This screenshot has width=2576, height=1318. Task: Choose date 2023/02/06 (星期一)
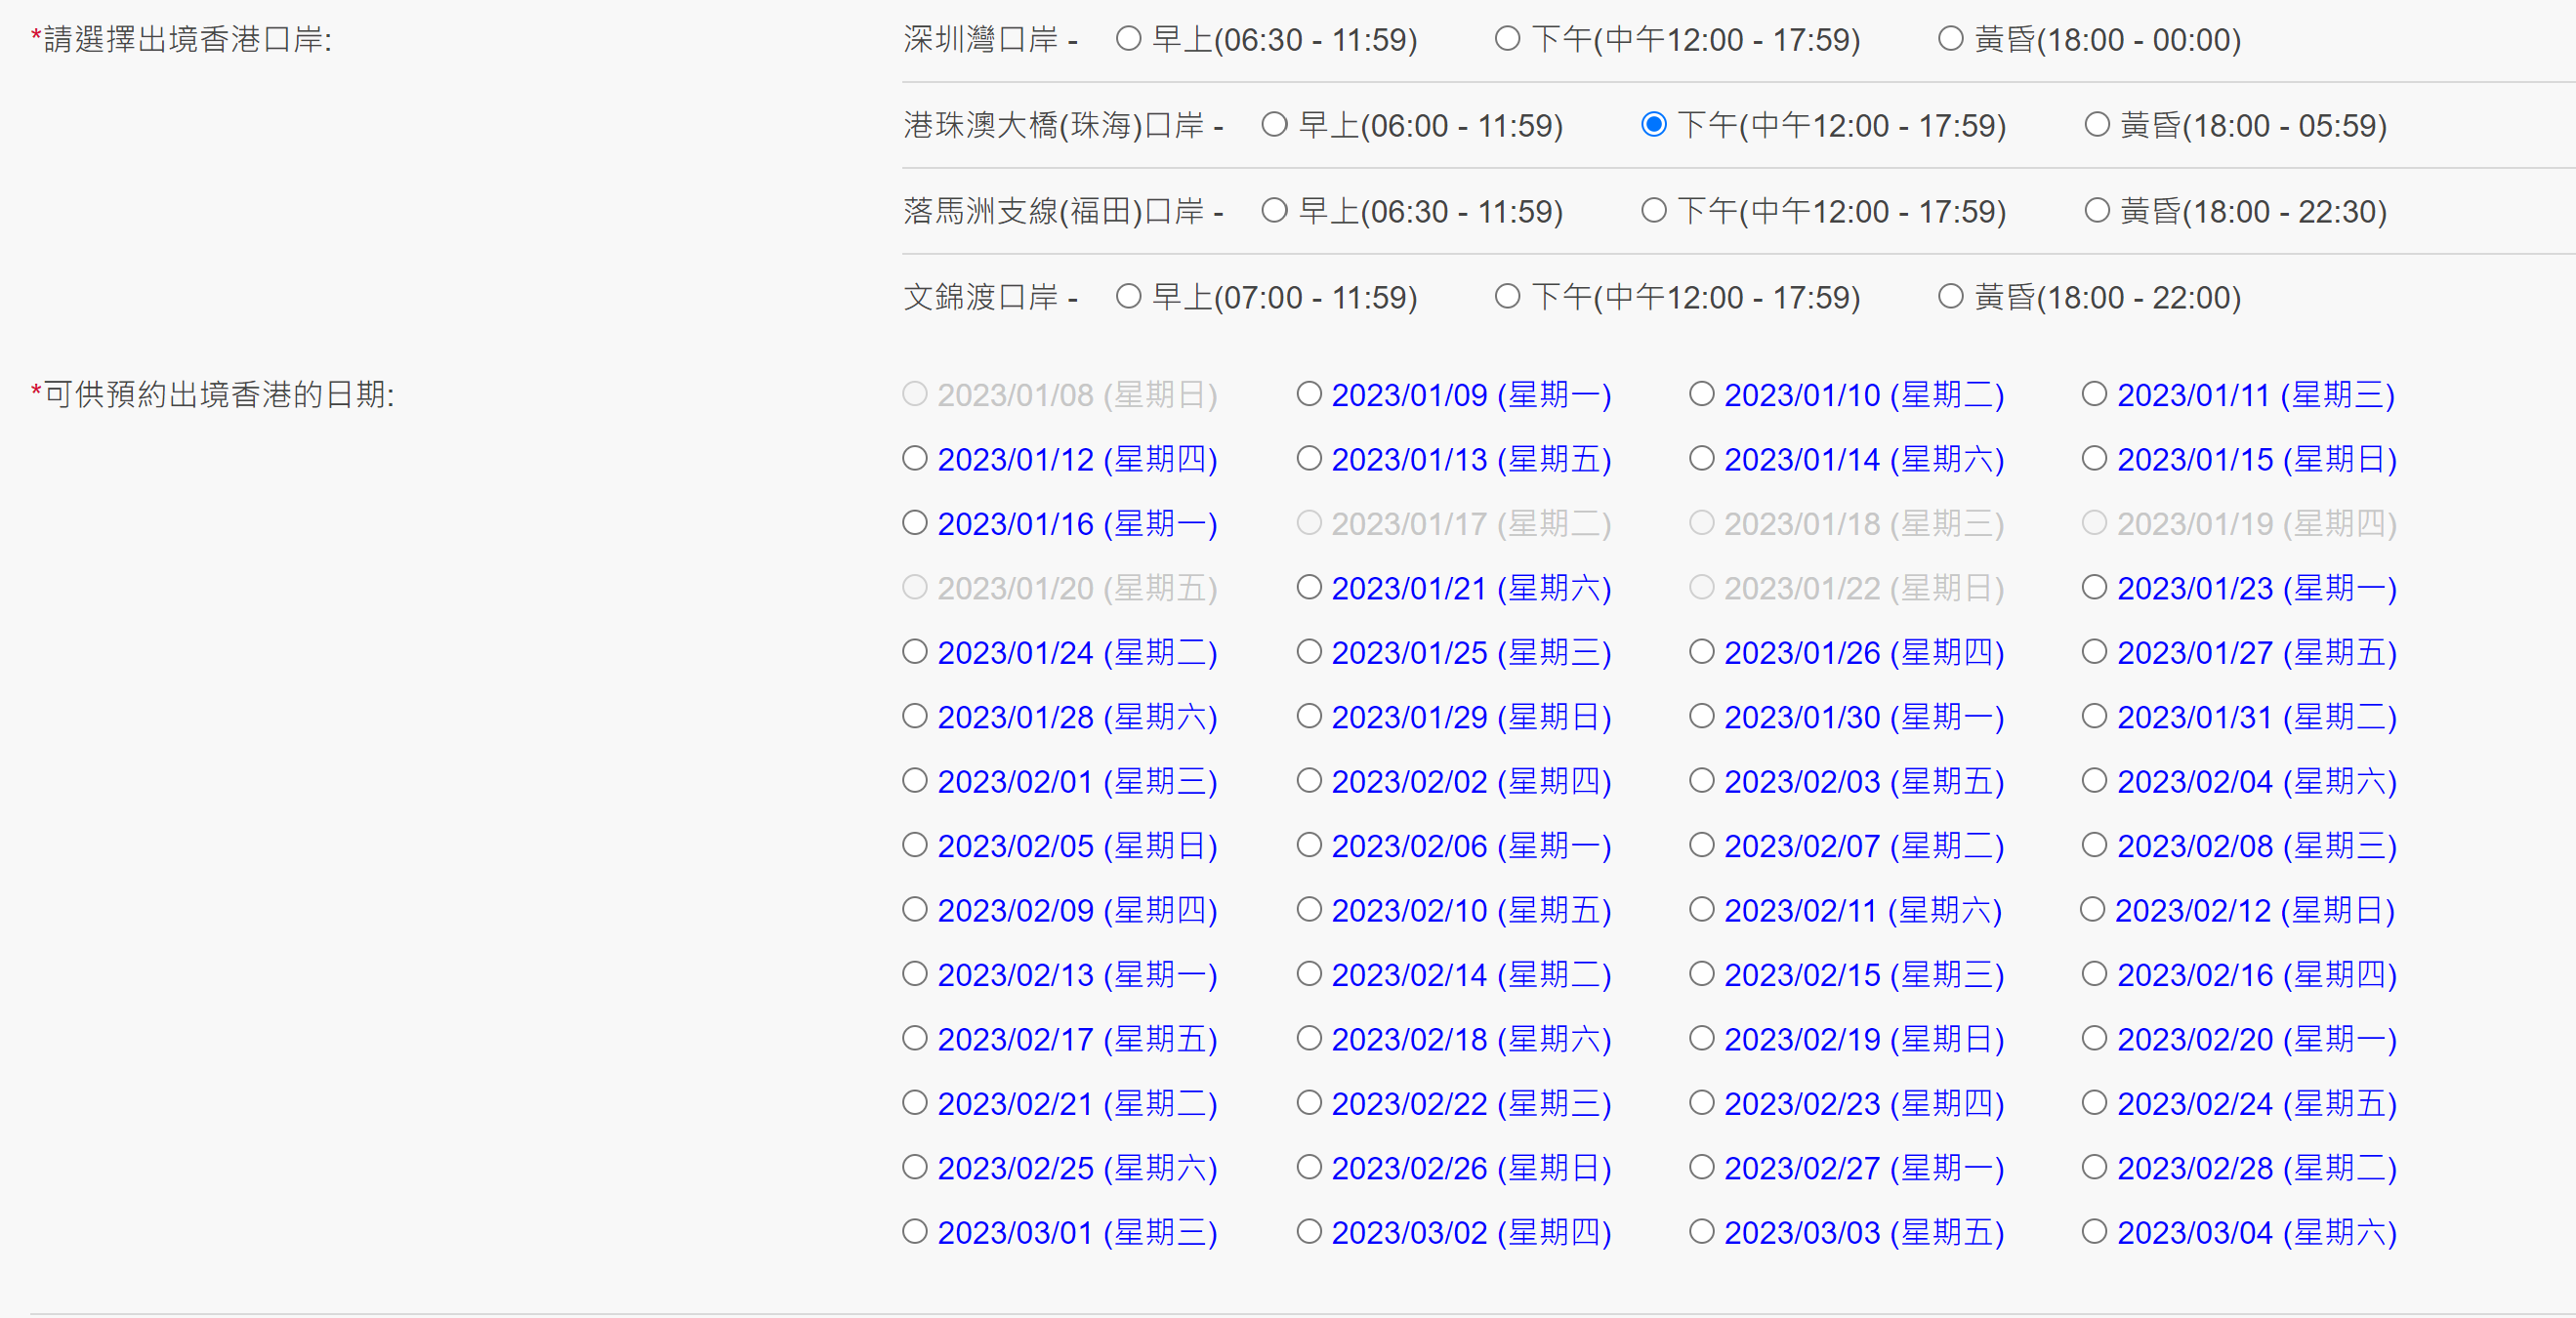point(1309,846)
